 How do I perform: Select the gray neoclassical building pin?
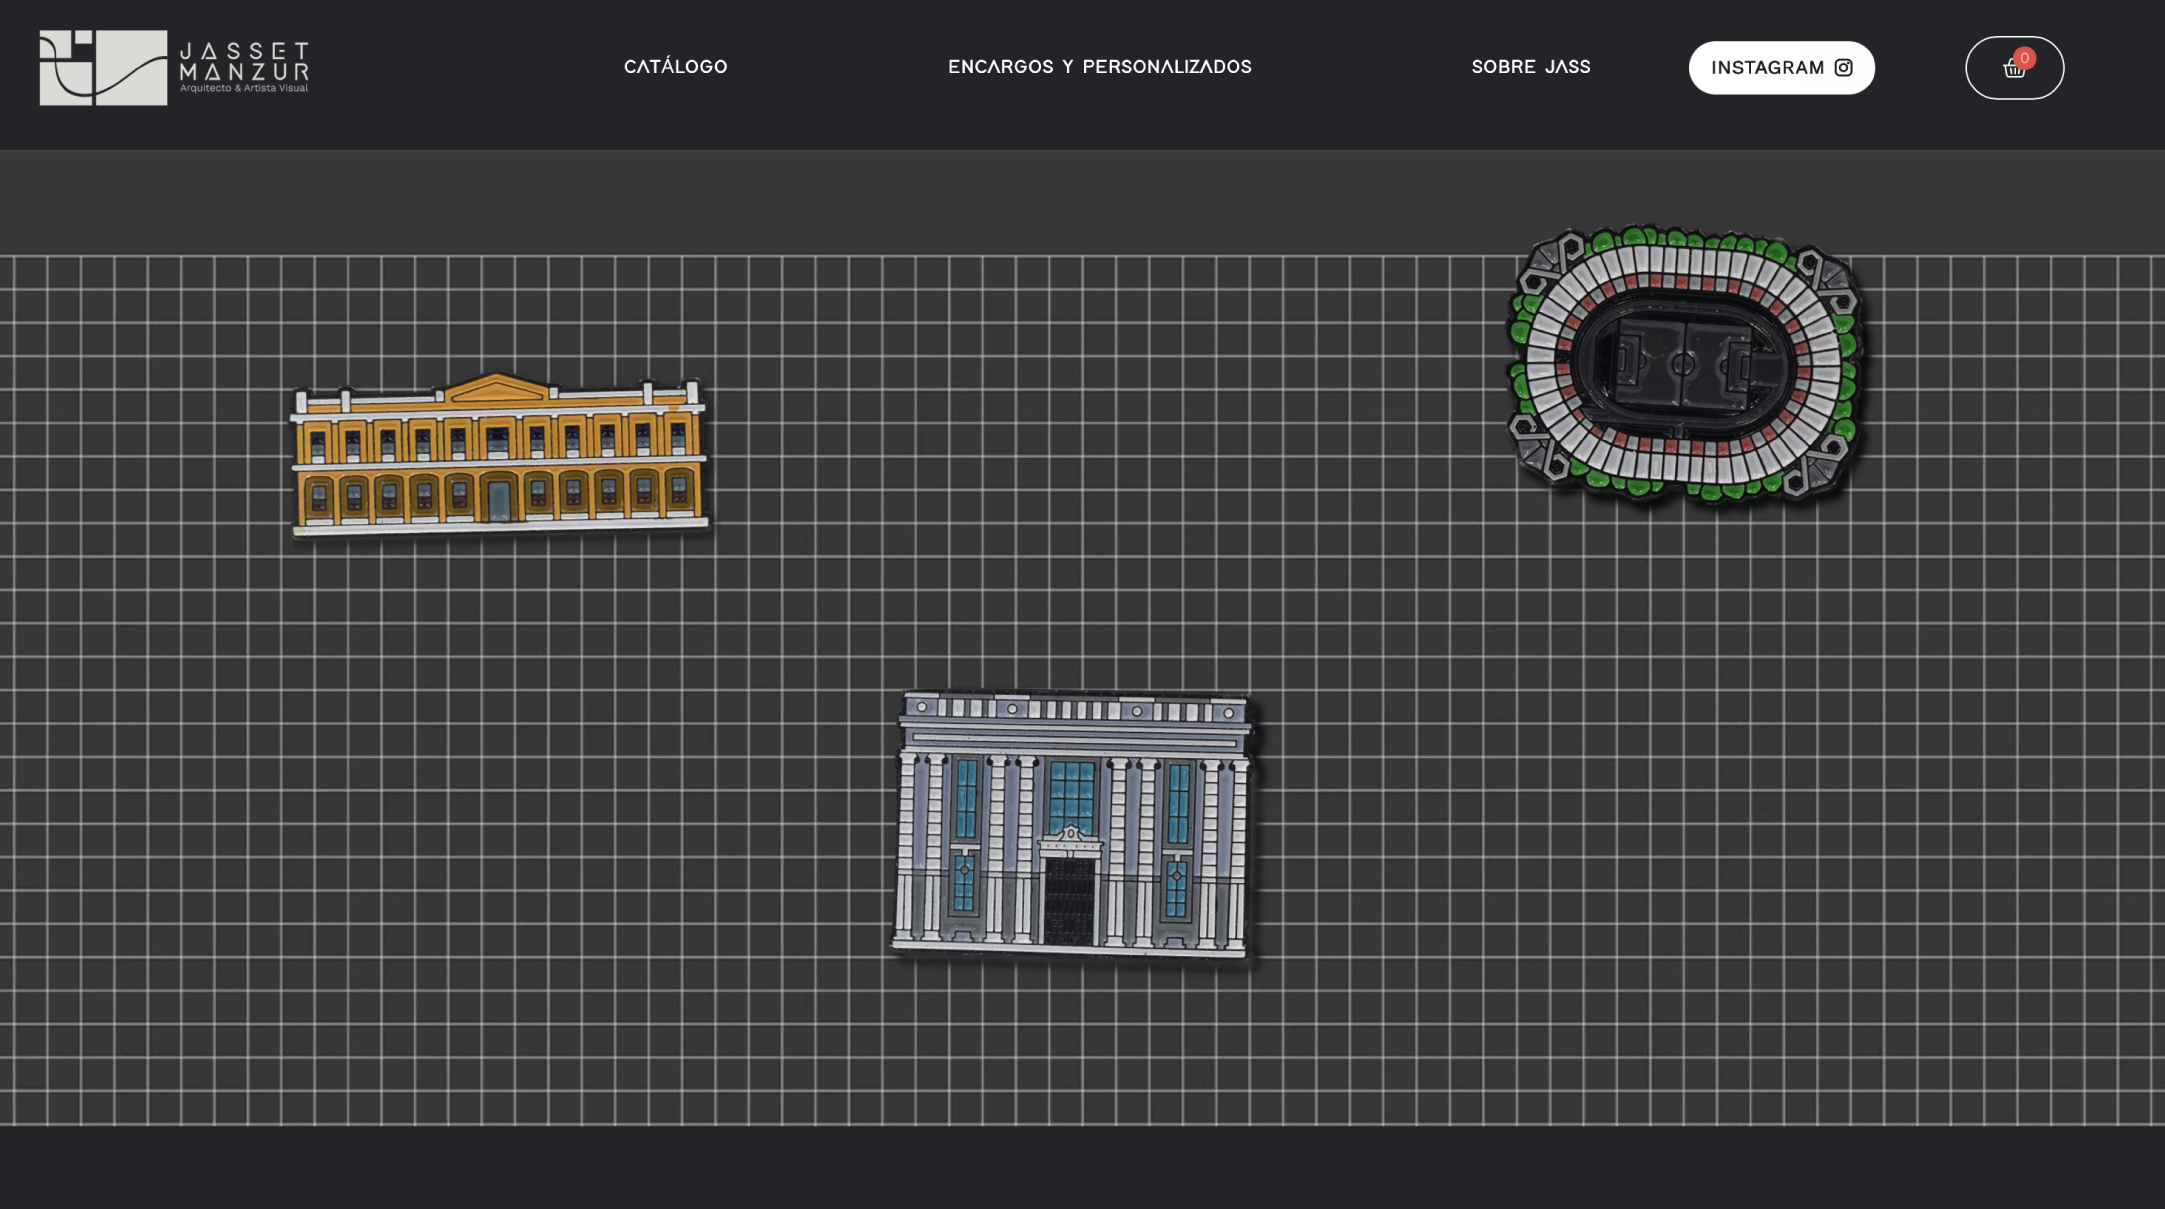[1073, 825]
